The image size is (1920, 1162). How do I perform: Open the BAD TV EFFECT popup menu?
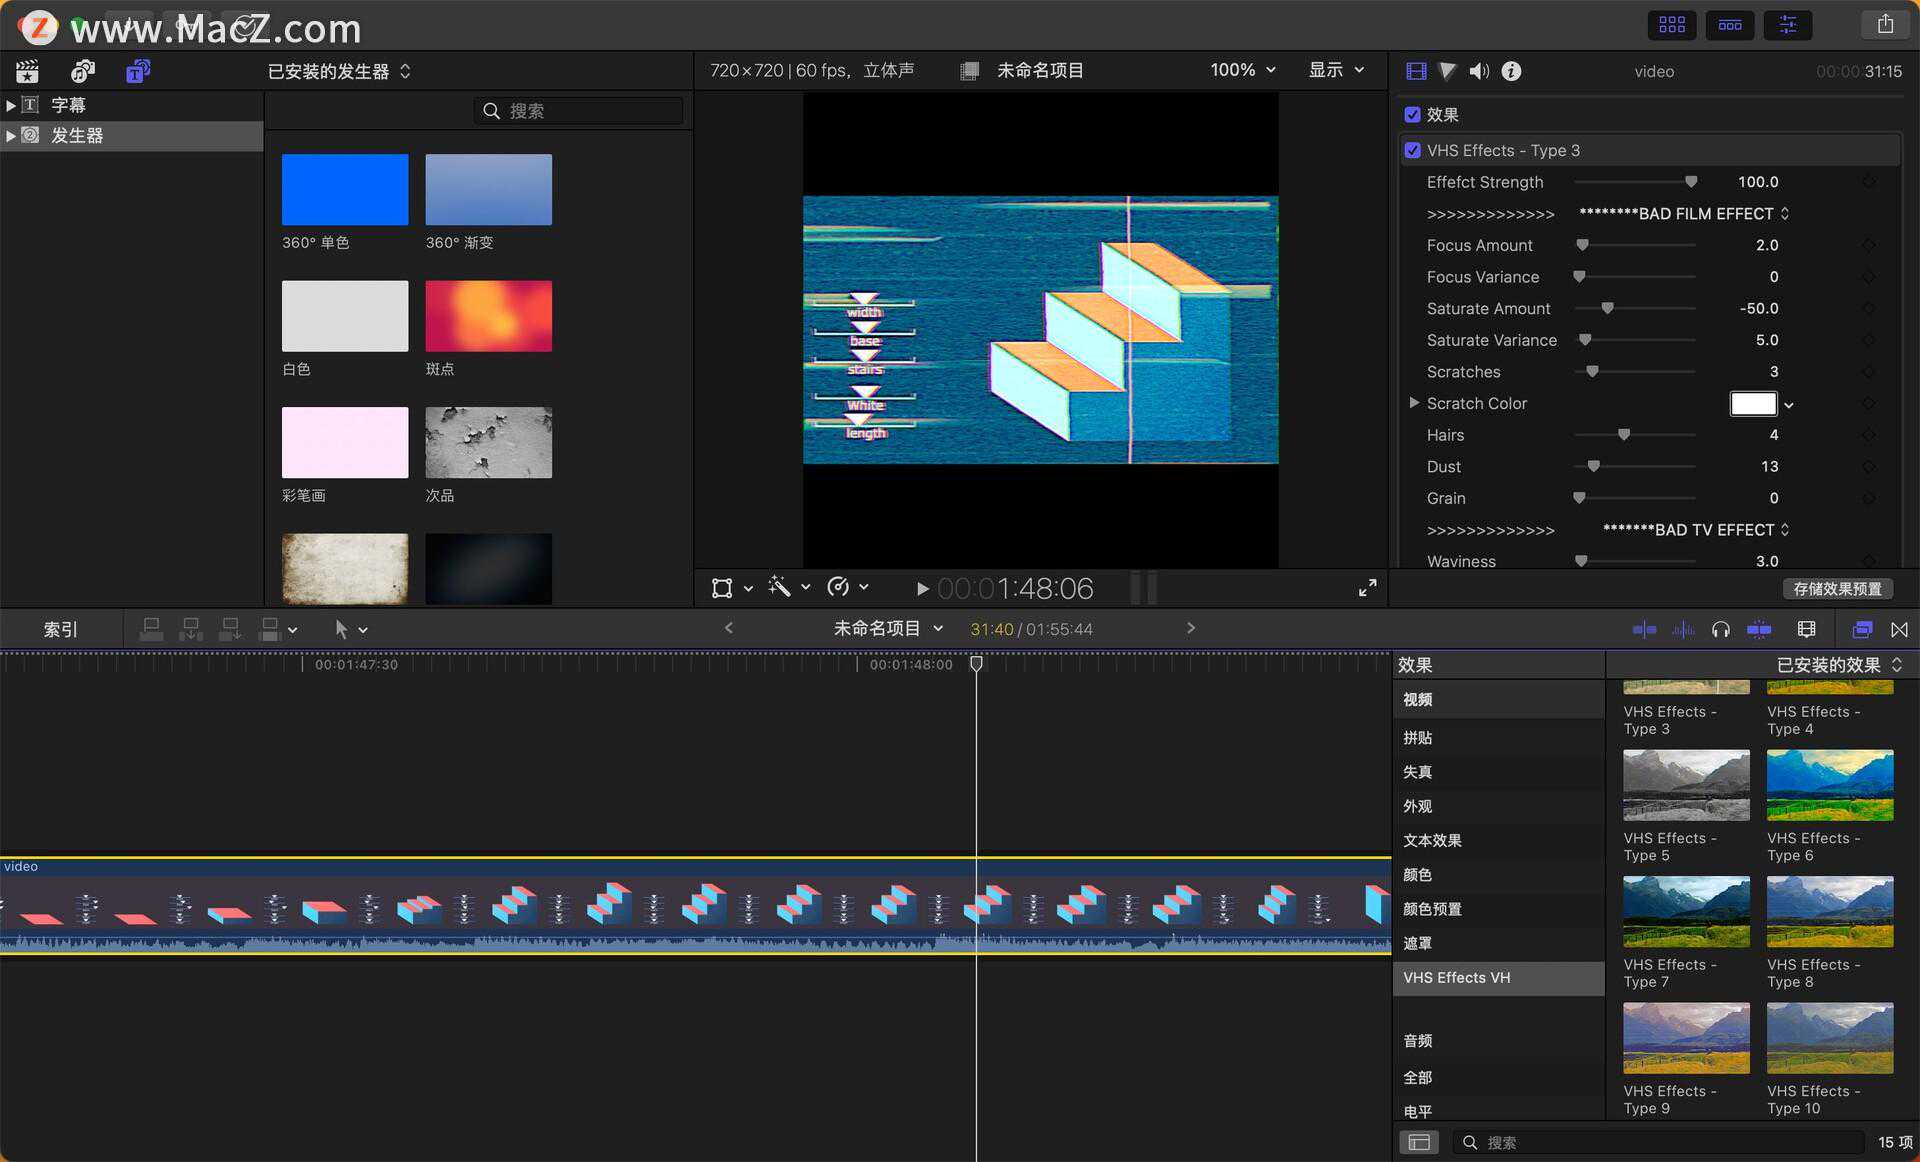coord(1695,529)
